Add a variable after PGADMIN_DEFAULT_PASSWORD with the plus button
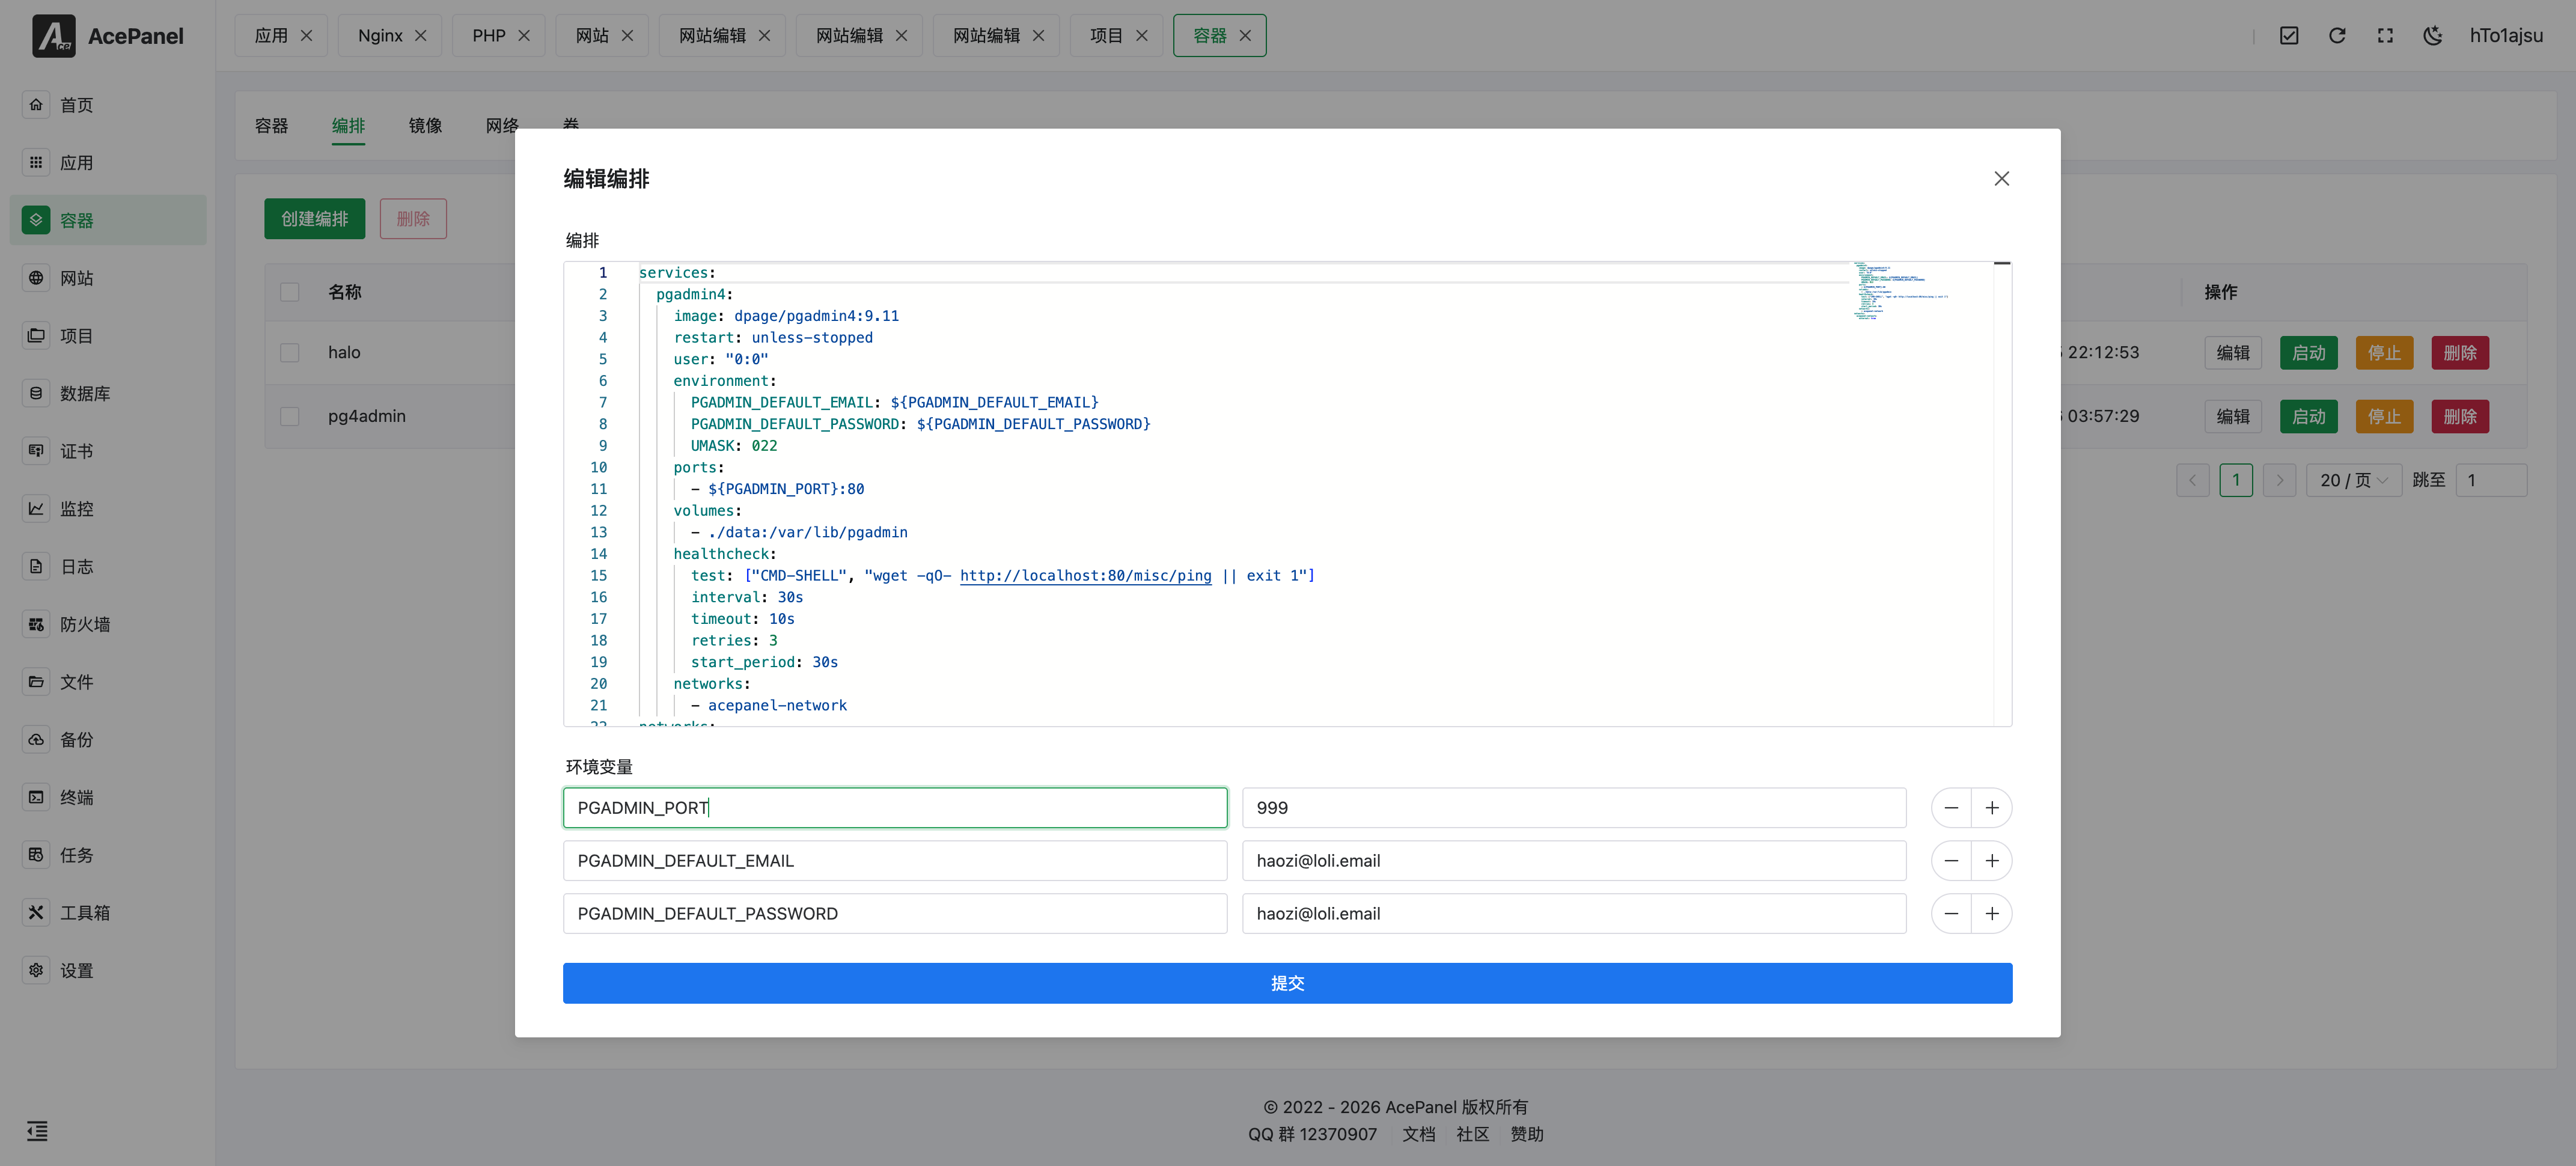 [x=1992, y=914]
